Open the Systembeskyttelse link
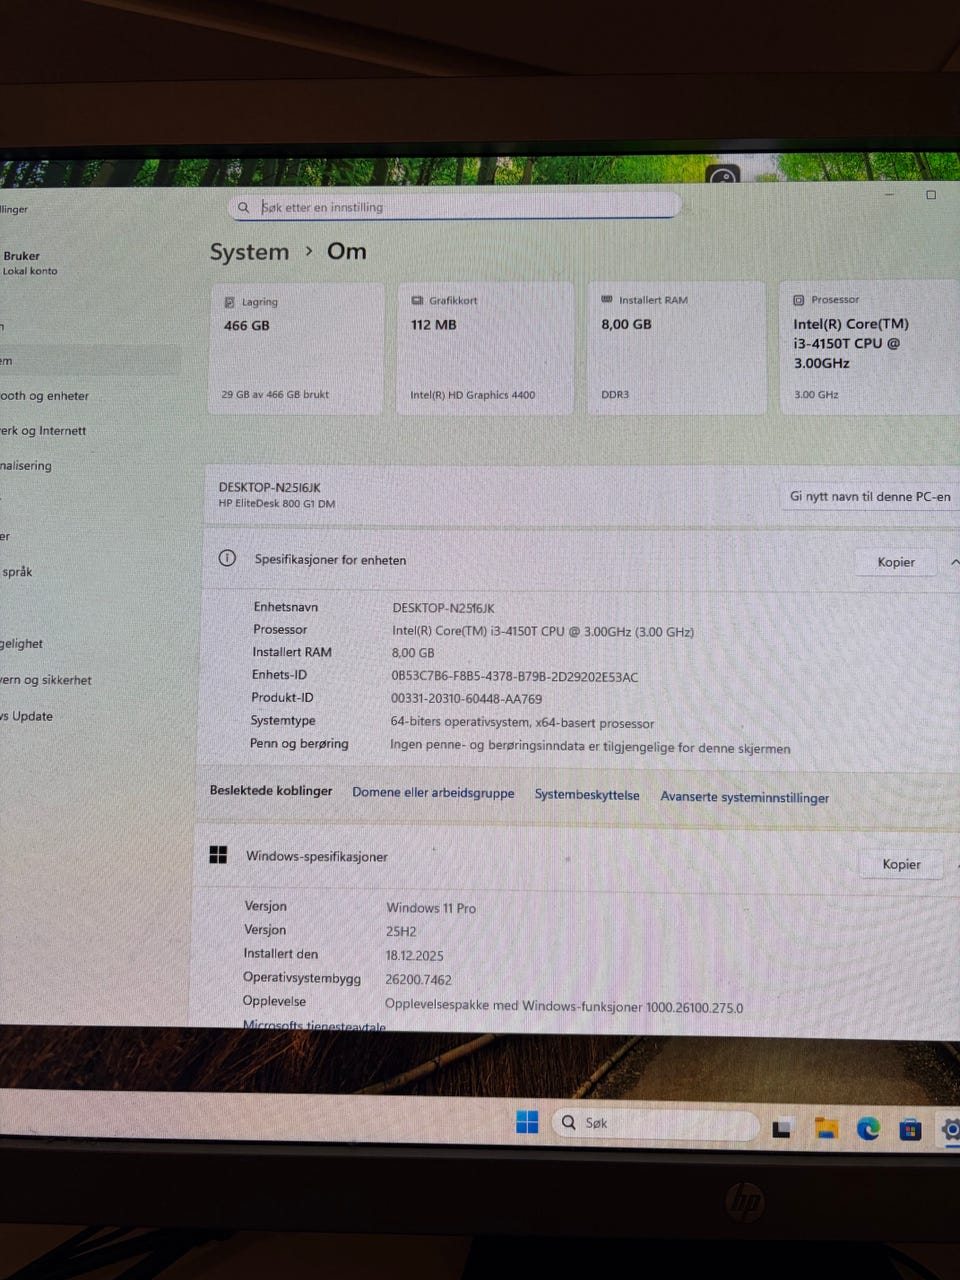Viewport: 960px width, 1280px height. pyautogui.click(x=587, y=795)
